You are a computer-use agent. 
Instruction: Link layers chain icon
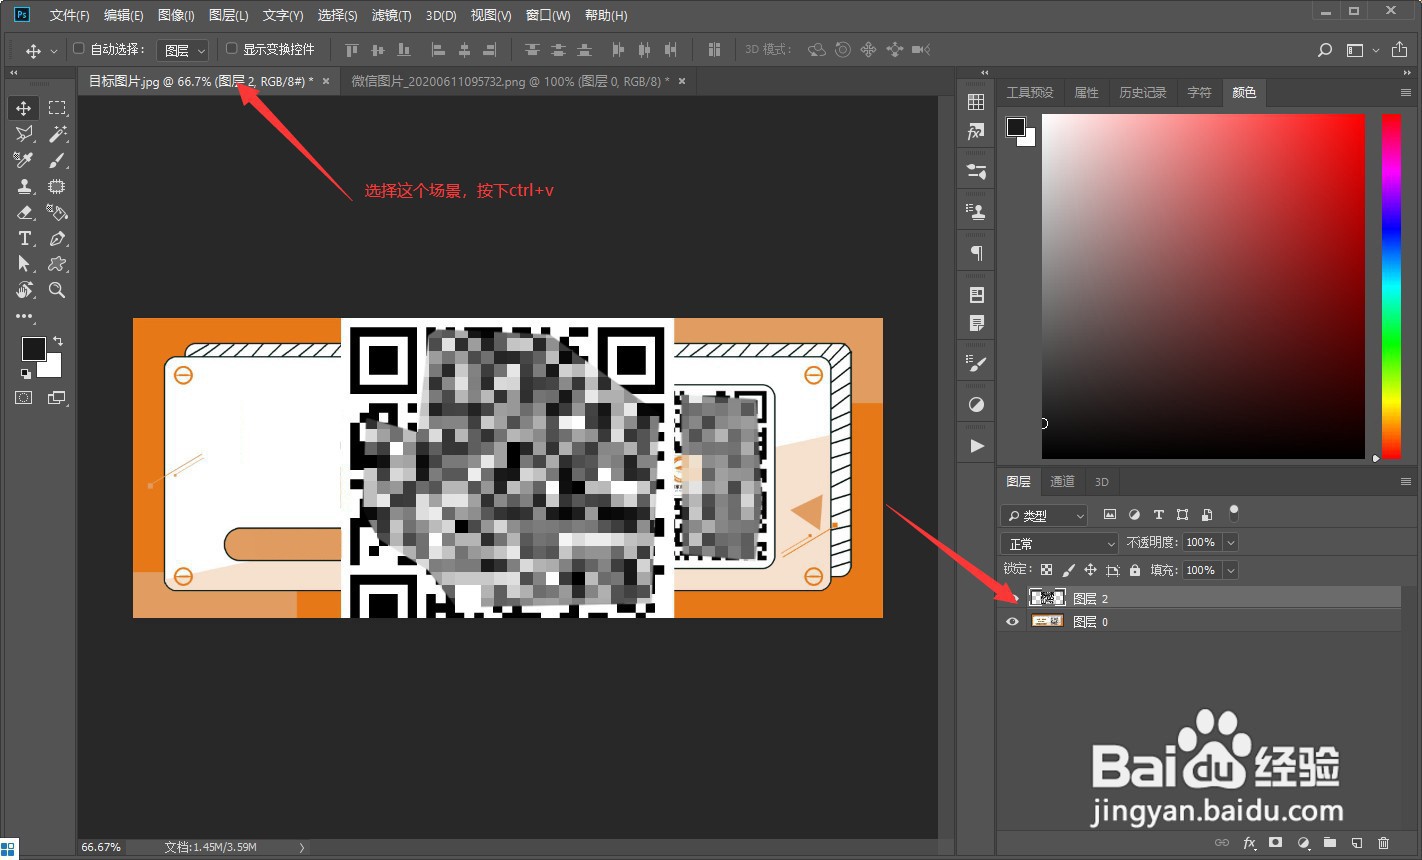point(1222,843)
